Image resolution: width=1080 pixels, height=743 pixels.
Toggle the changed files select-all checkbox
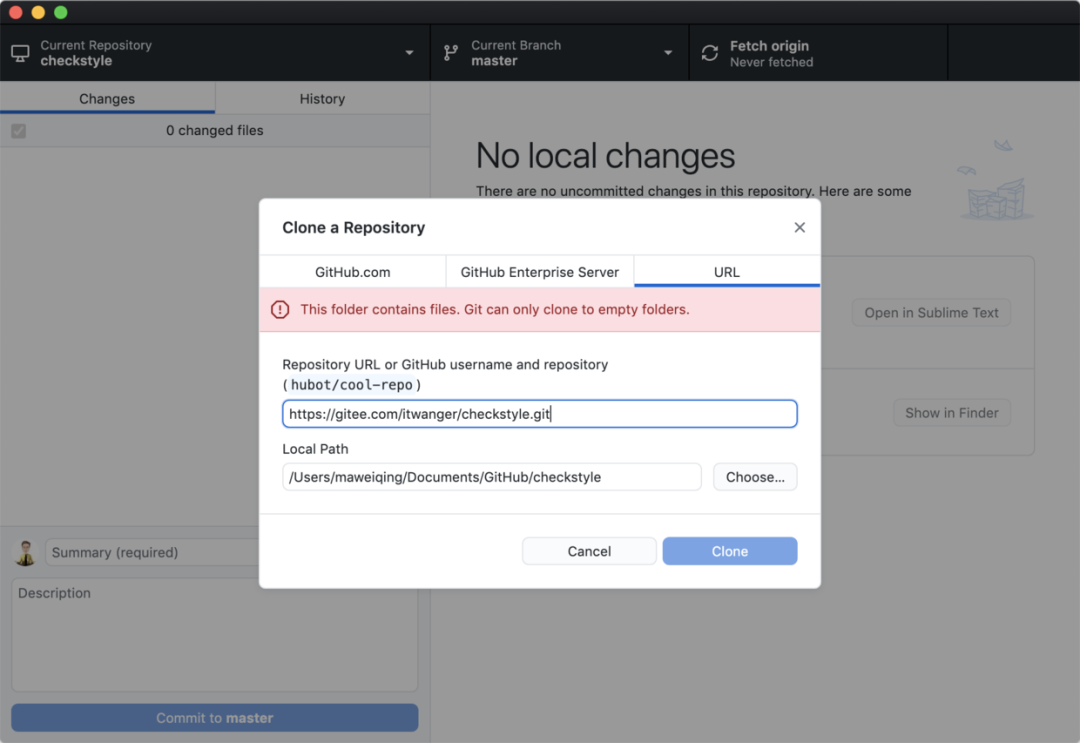pos(18,131)
